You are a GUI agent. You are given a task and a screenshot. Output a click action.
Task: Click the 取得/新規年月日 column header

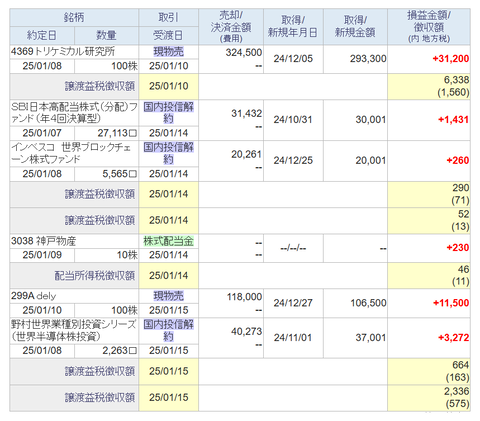point(293,27)
